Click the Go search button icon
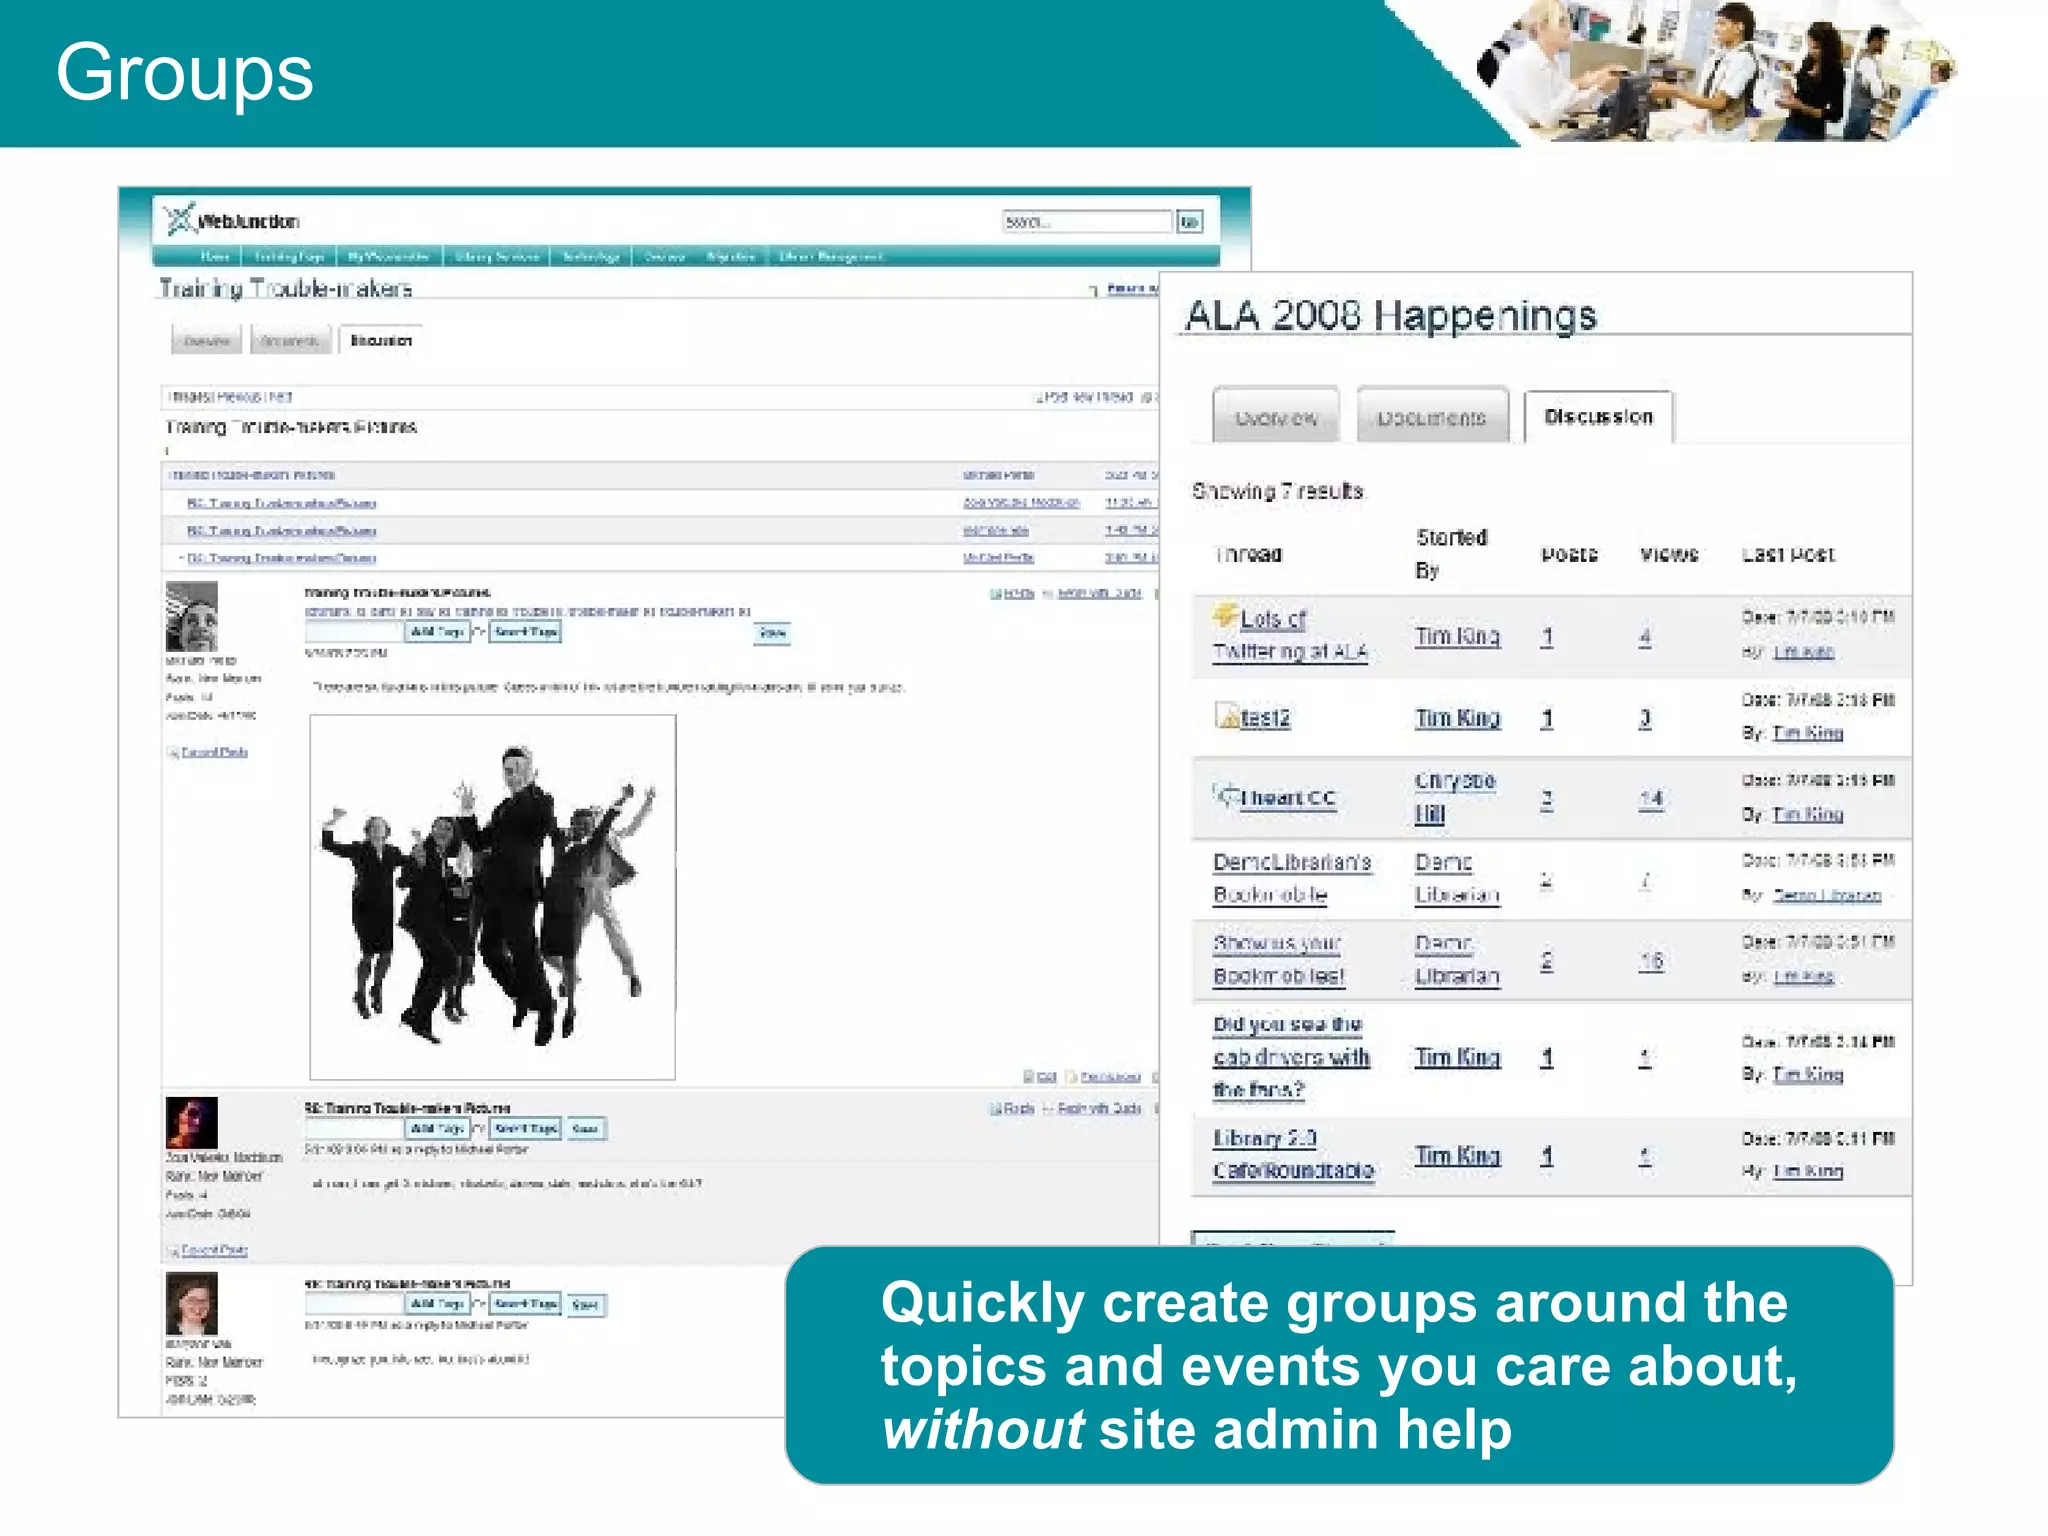The height and width of the screenshot is (1536, 2048). pos(1189,222)
